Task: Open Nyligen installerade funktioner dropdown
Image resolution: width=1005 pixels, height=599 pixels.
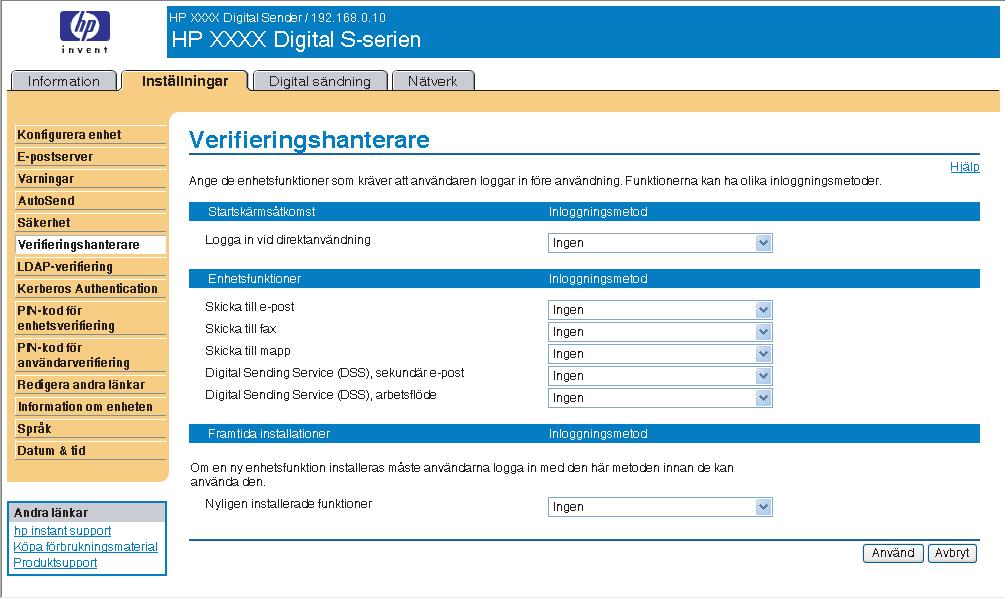Action: click(660, 507)
